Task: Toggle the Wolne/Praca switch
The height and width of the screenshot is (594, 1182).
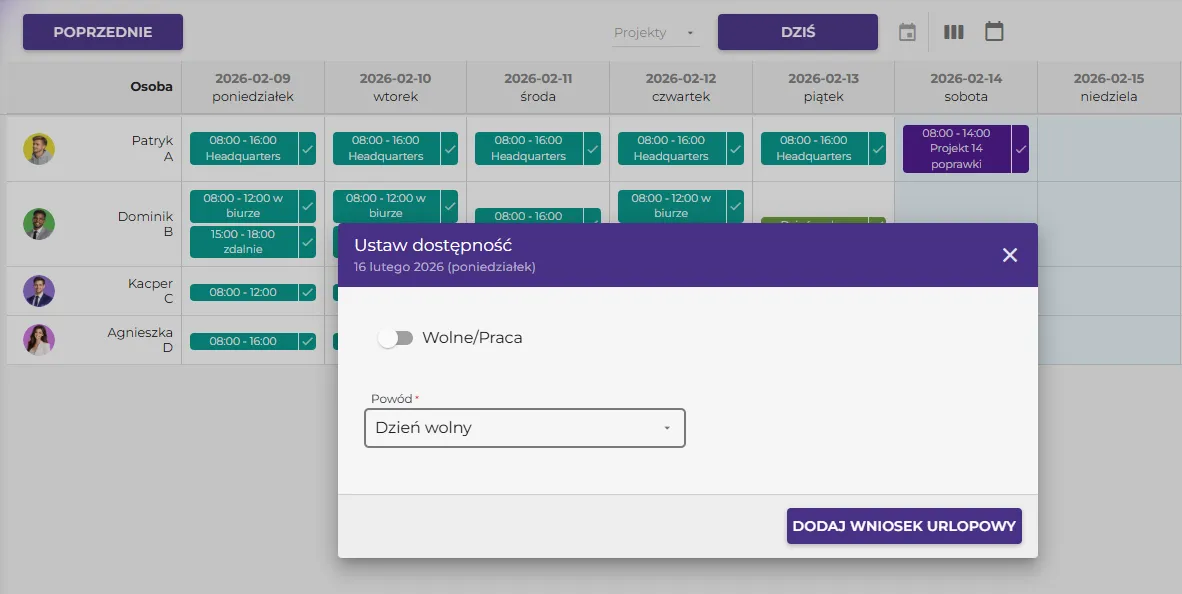Action: click(396, 338)
